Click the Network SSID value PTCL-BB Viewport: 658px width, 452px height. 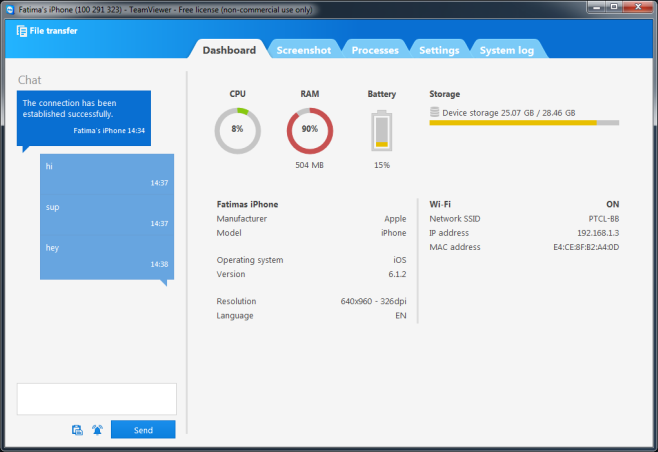pyautogui.click(x=603, y=219)
